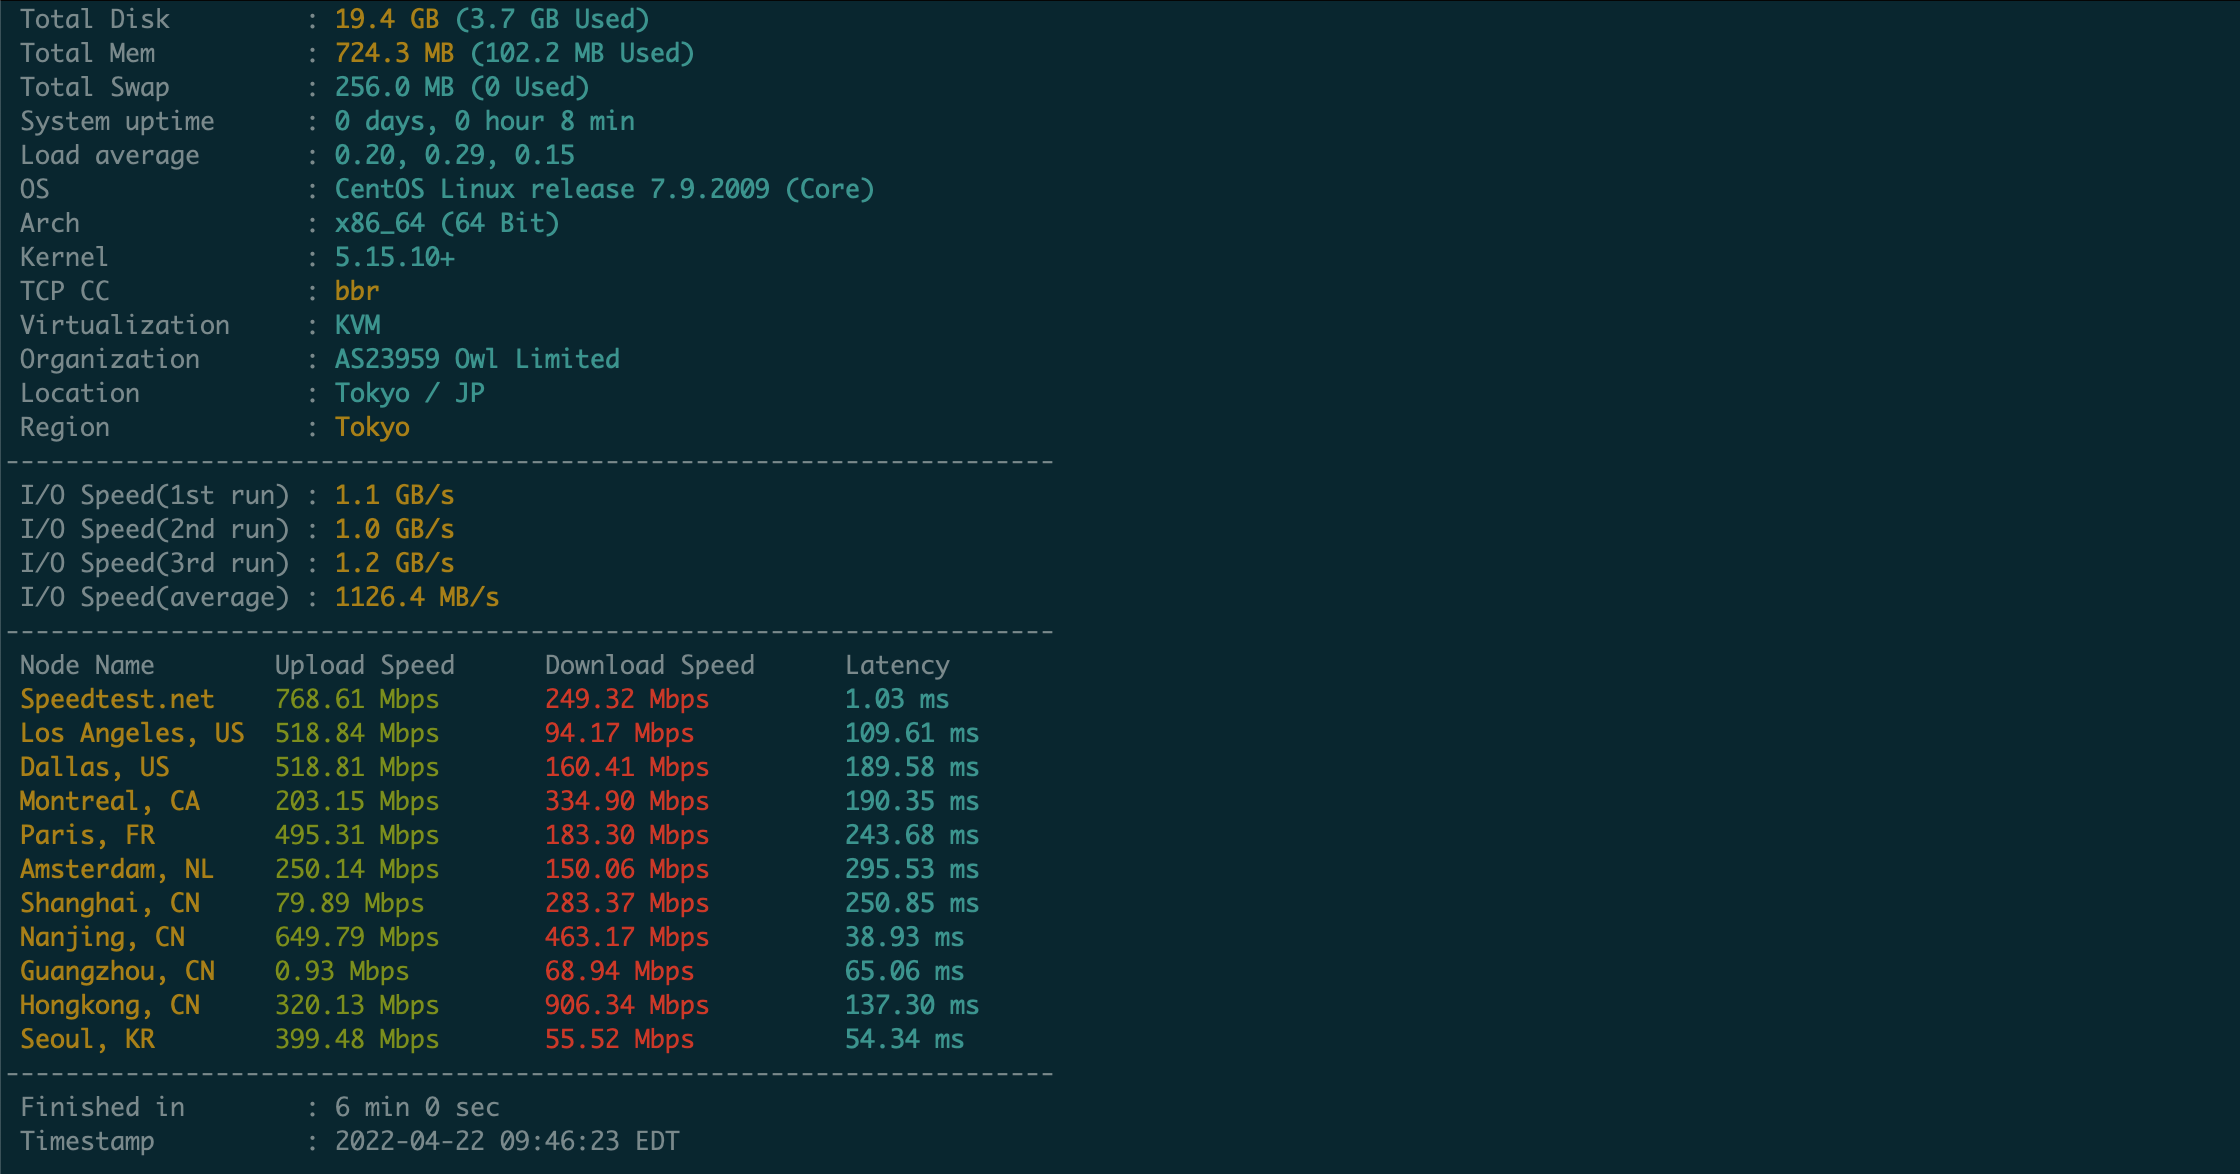Viewport: 2240px width, 1174px height.
Task: Click Montreal upload "203.15 Mbps"
Action: pos(357,801)
